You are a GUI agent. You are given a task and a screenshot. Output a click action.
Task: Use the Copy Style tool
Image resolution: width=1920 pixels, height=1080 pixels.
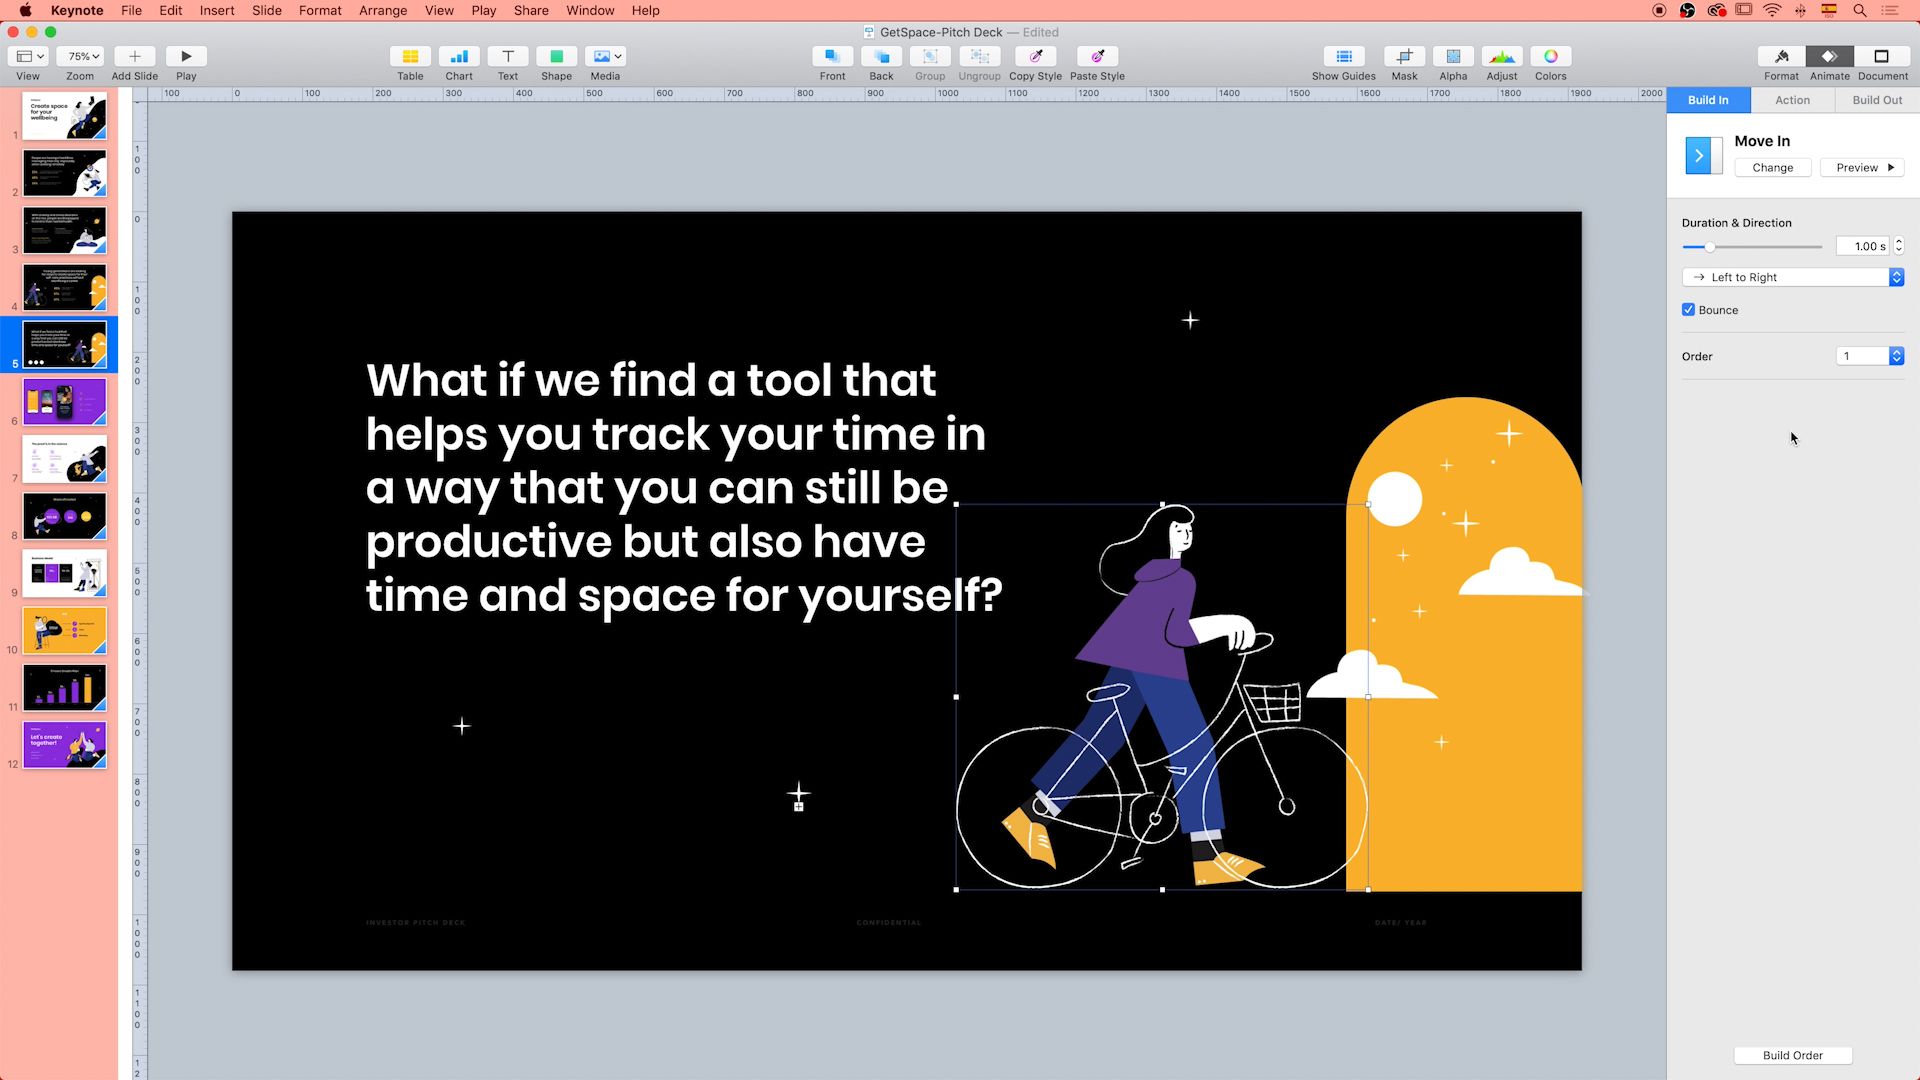1036,57
